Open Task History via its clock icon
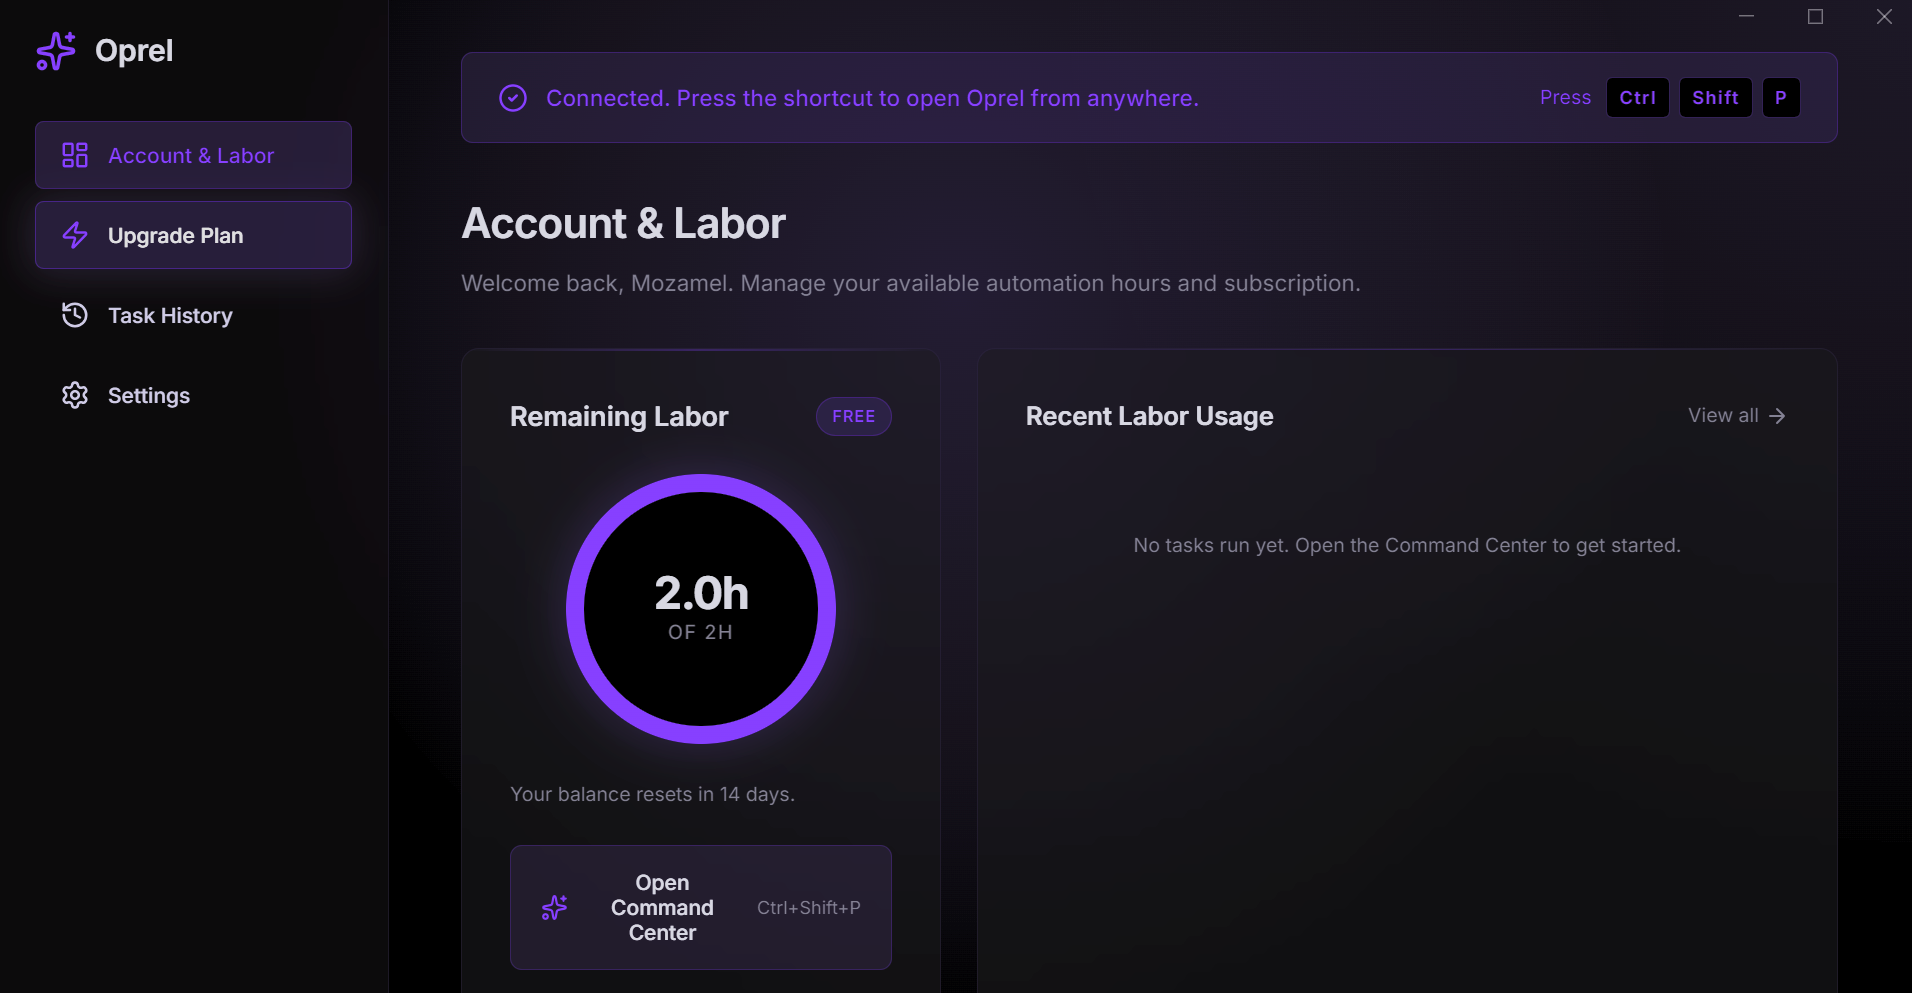The width and height of the screenshot is (1912, 993). click(74, 315)
